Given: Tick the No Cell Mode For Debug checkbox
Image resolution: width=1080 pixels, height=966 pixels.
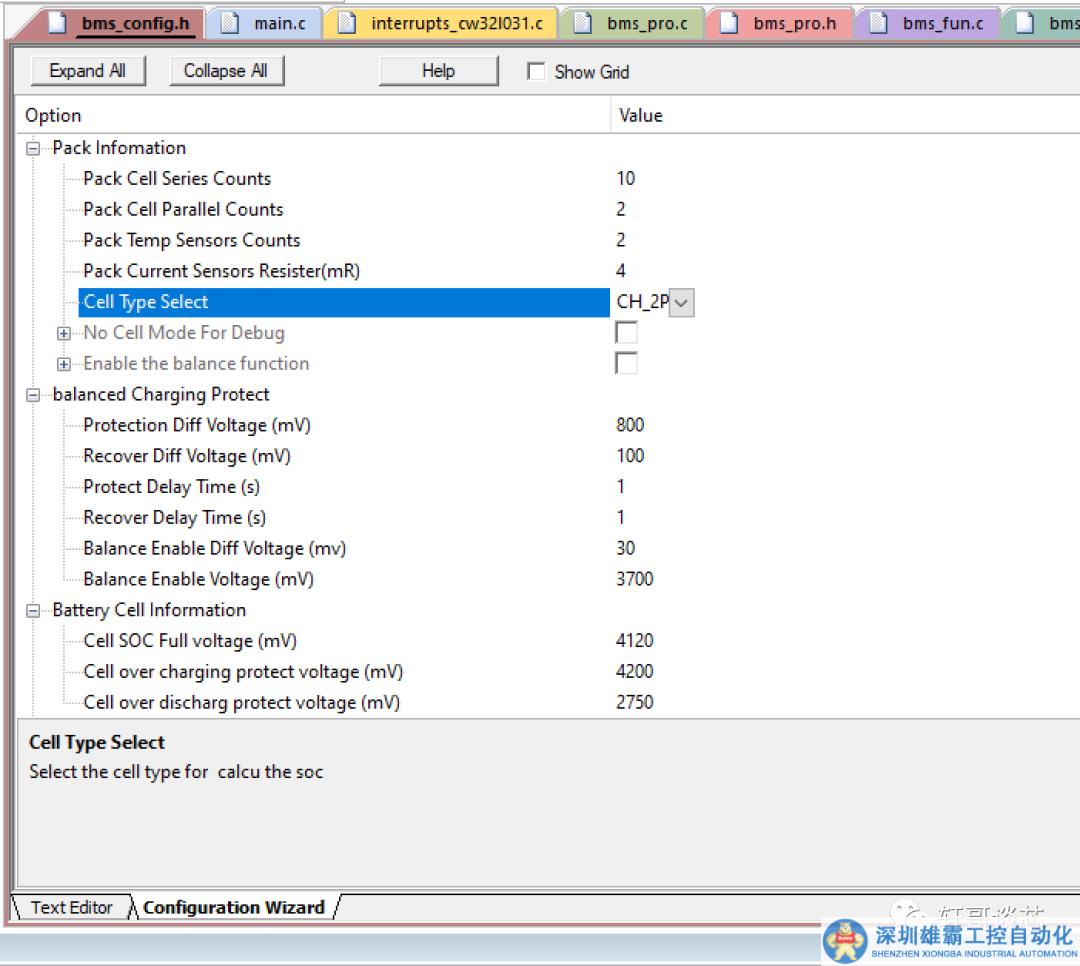Looking at the screenshot, I should [626, 333].
